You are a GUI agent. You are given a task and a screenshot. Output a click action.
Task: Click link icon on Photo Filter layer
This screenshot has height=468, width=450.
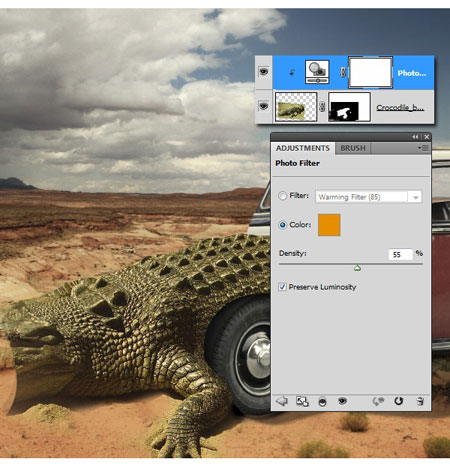343,72
